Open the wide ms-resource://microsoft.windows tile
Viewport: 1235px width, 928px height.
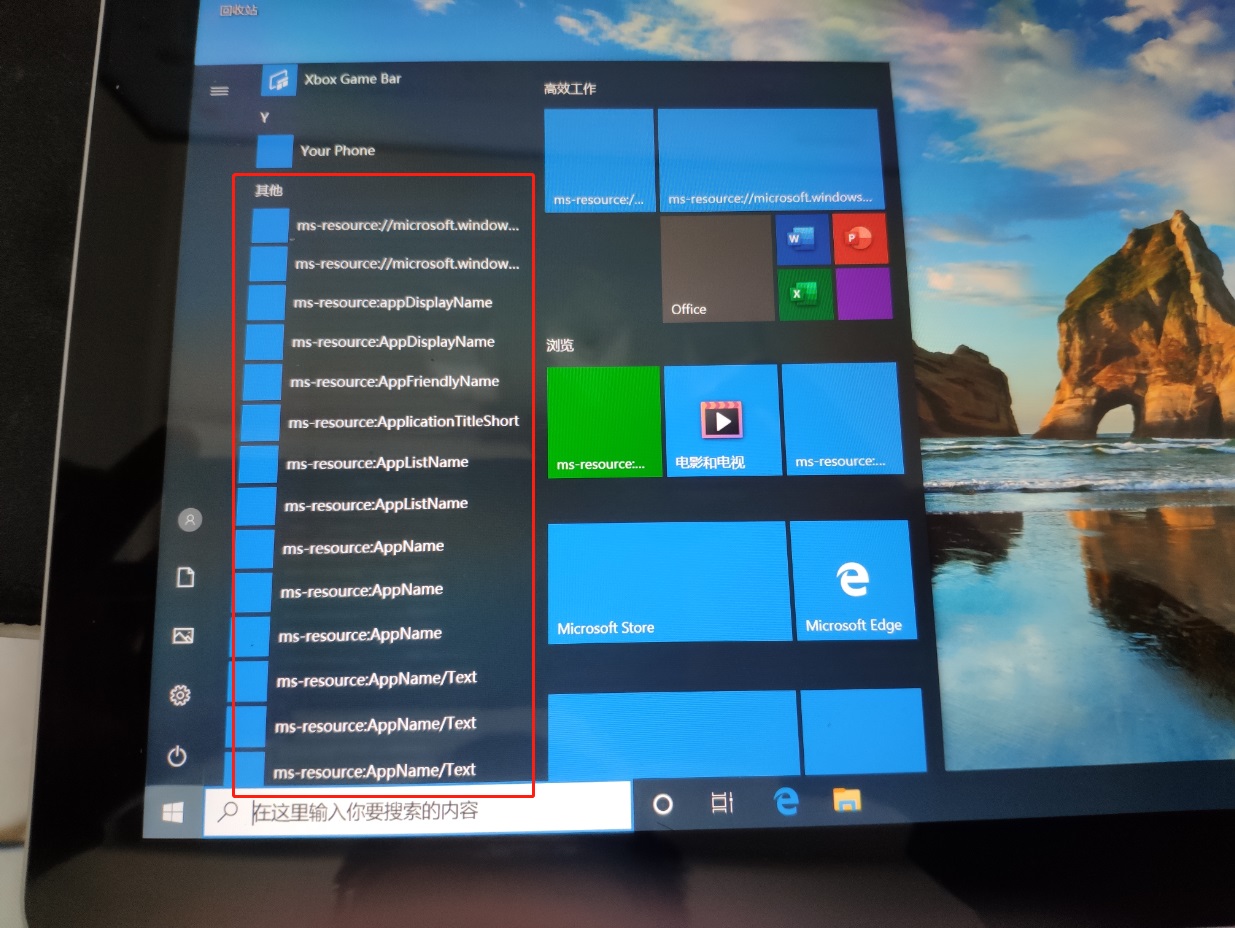770,160
